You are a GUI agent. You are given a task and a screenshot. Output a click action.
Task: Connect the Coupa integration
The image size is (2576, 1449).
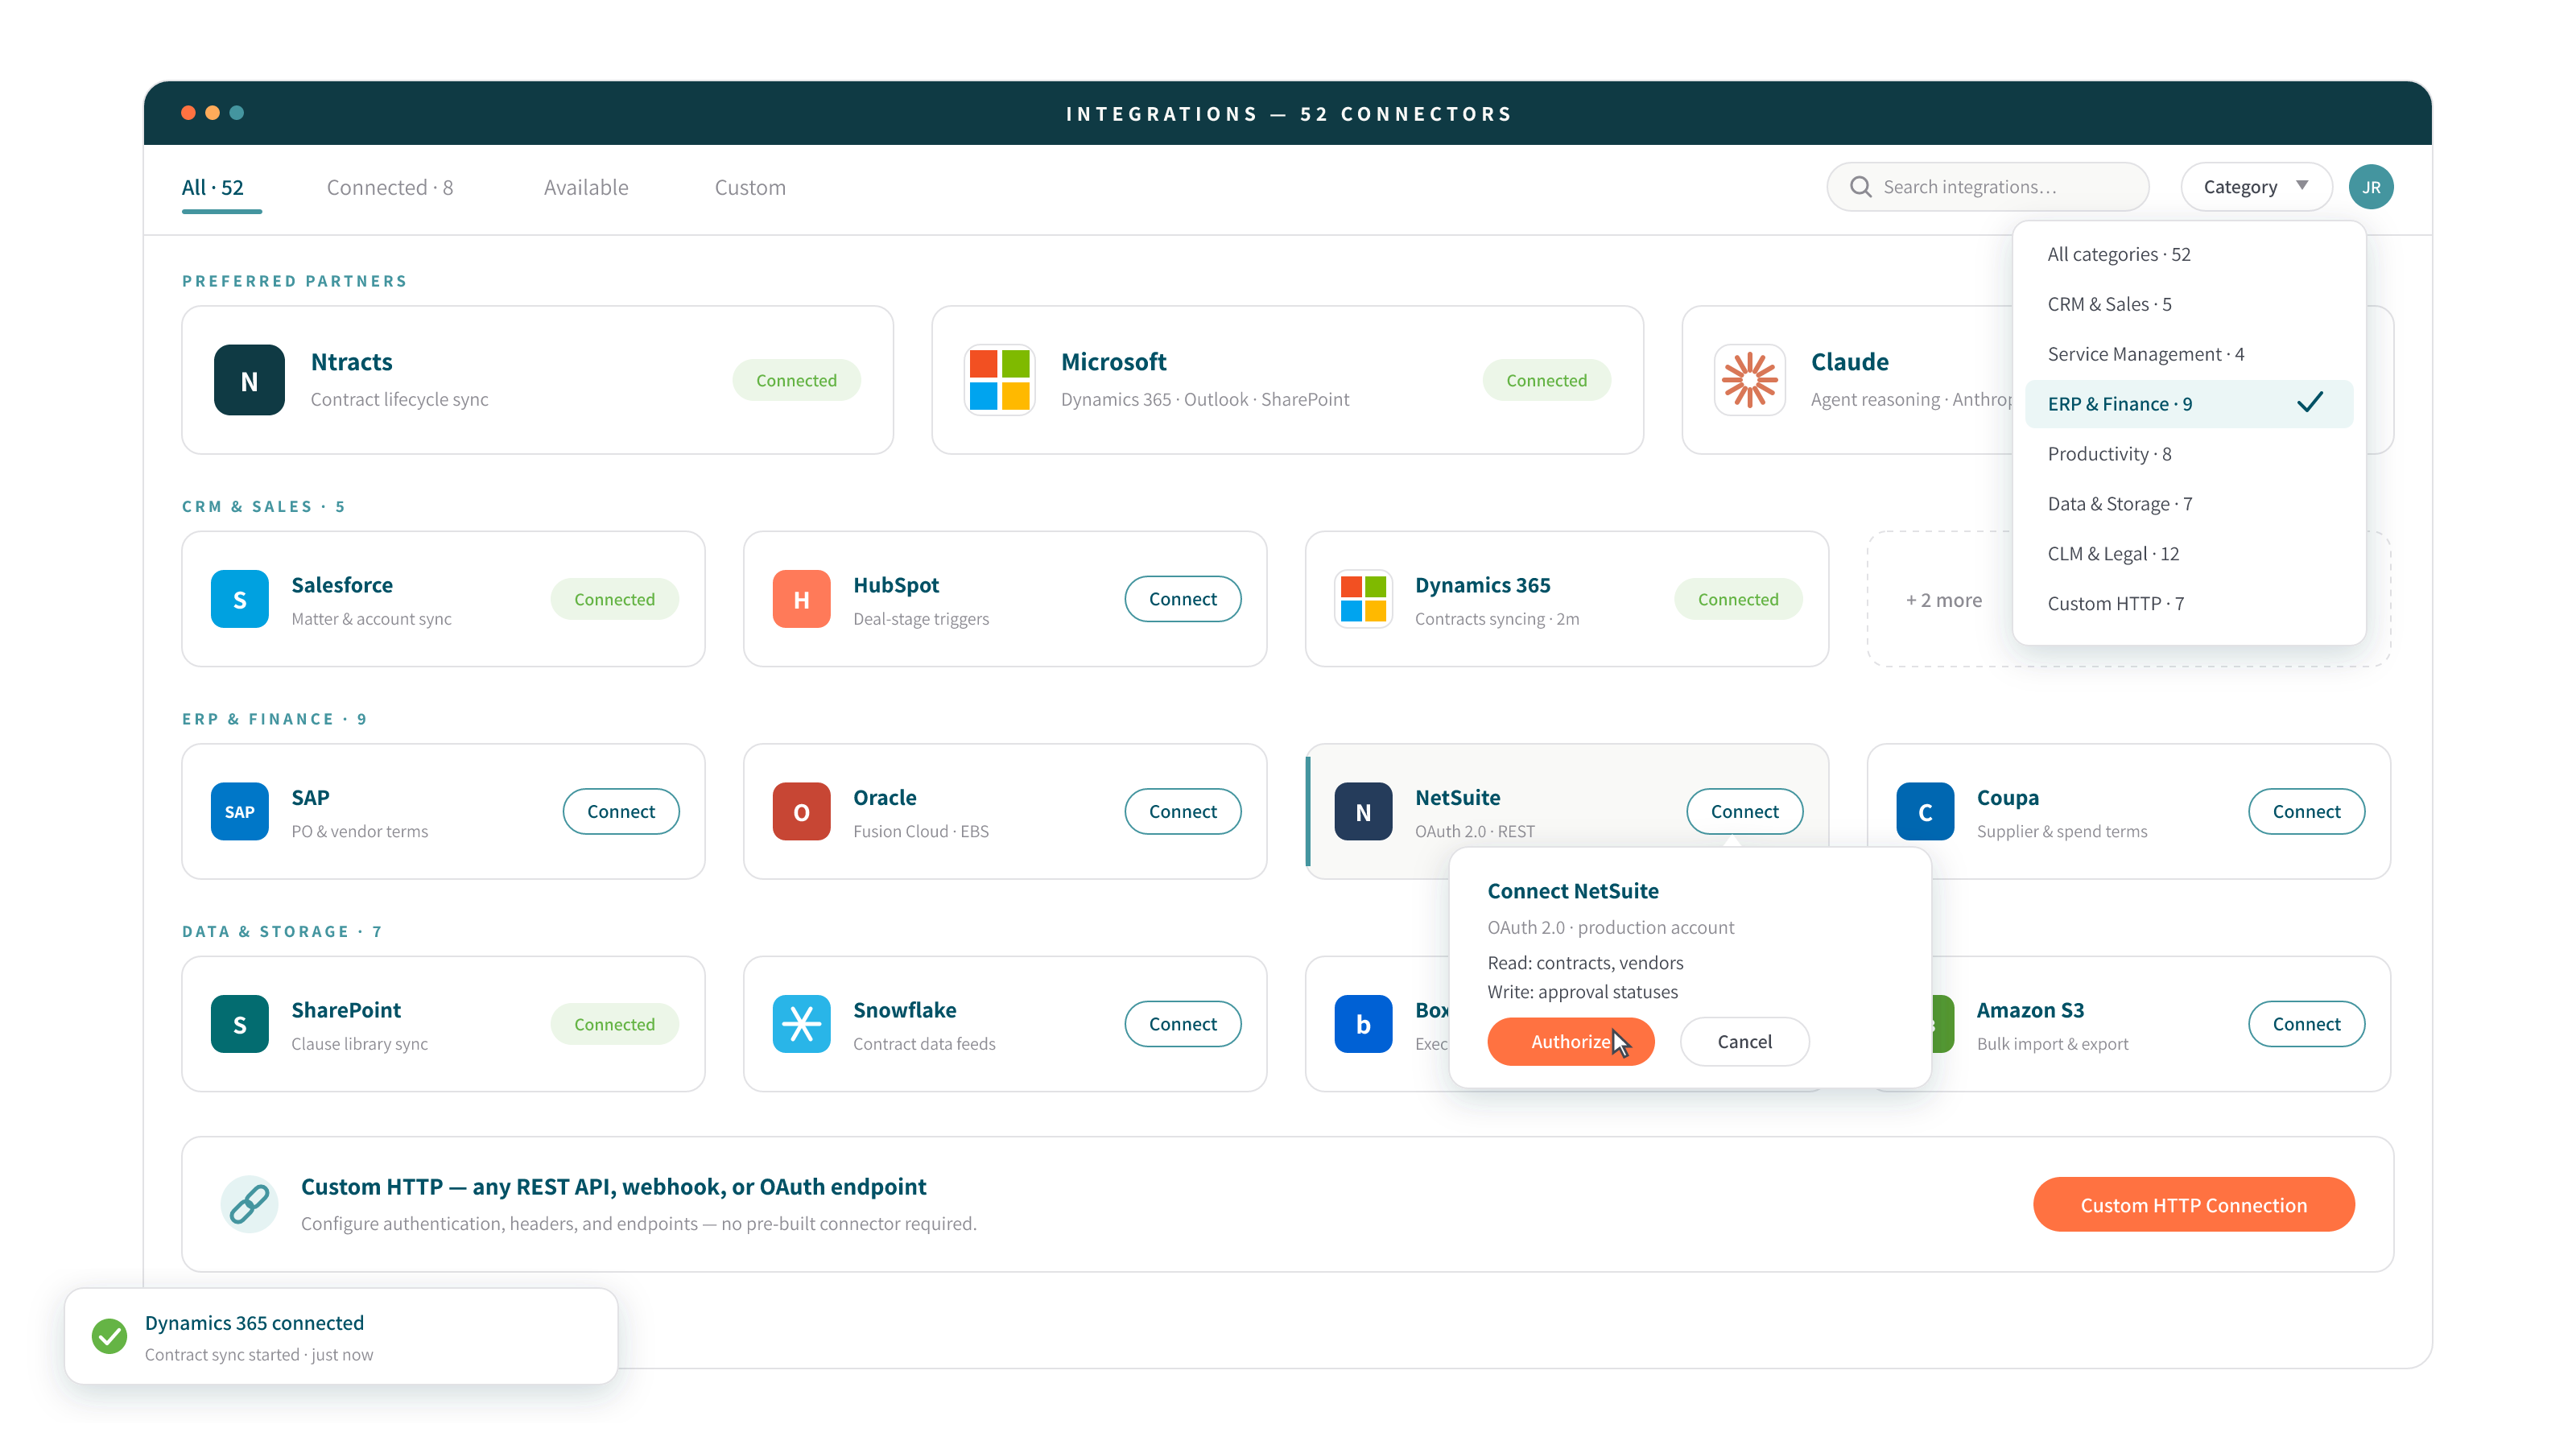(x=2306, y=811)
